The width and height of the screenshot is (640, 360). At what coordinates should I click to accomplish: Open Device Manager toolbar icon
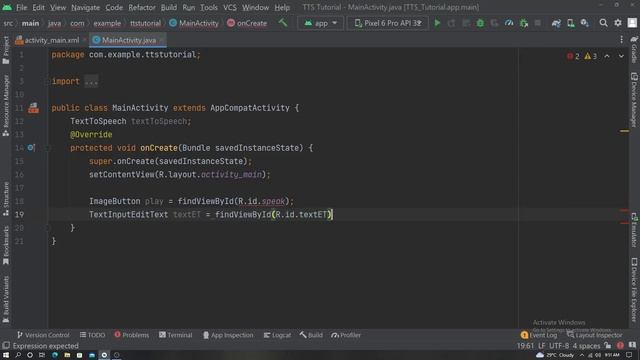point(571,23)
